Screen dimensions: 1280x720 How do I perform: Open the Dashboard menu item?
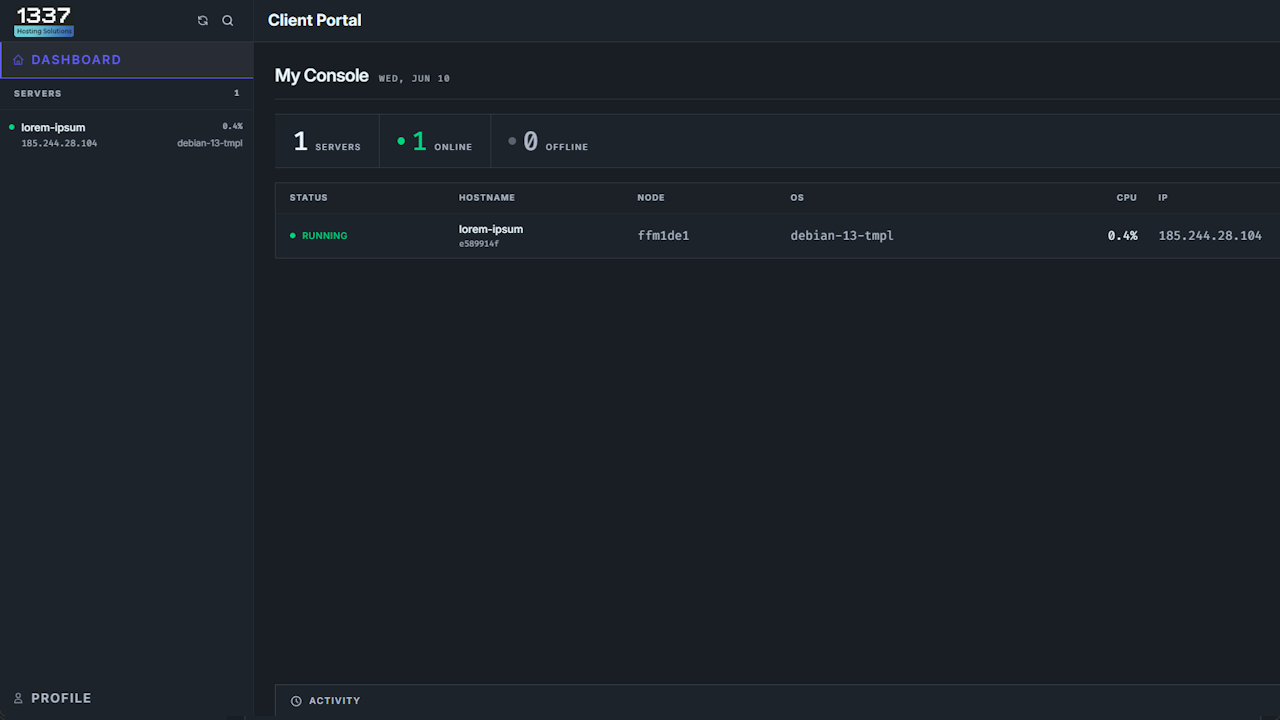(127, 60)
